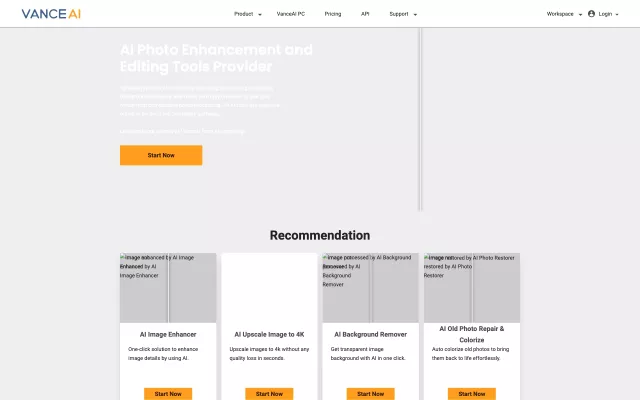This screenshot has width=640, height=400.
Task: Launch AI Background Remover with Start Now
Action: pos(370,394)
